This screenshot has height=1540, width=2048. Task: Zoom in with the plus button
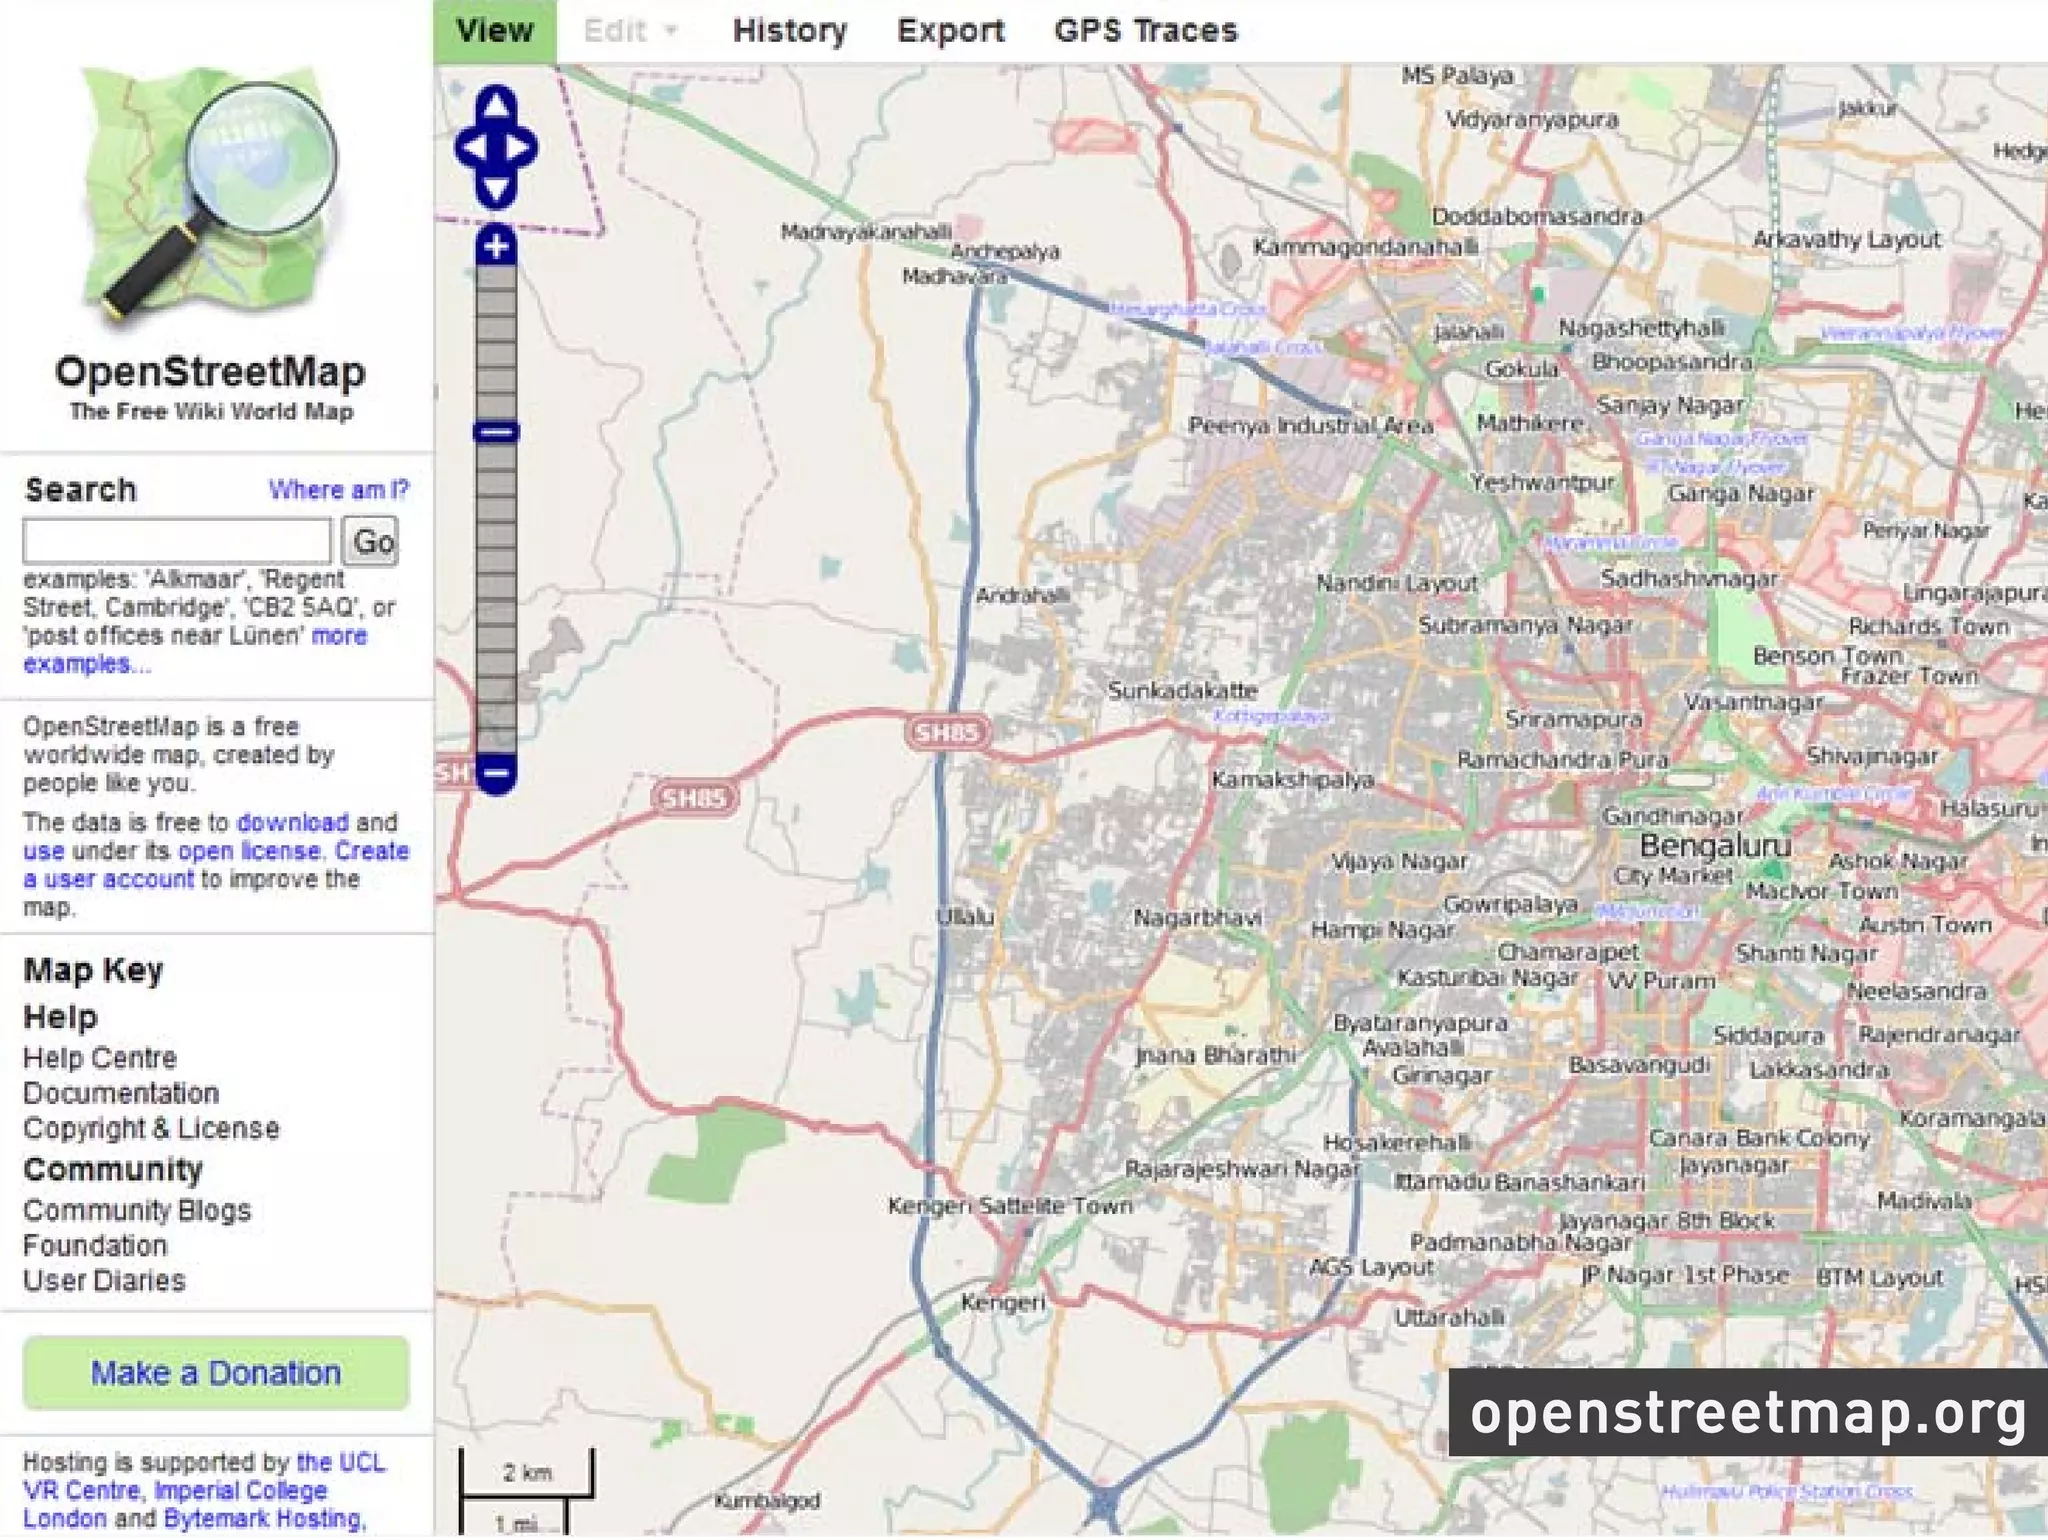[x=496, y=245]
